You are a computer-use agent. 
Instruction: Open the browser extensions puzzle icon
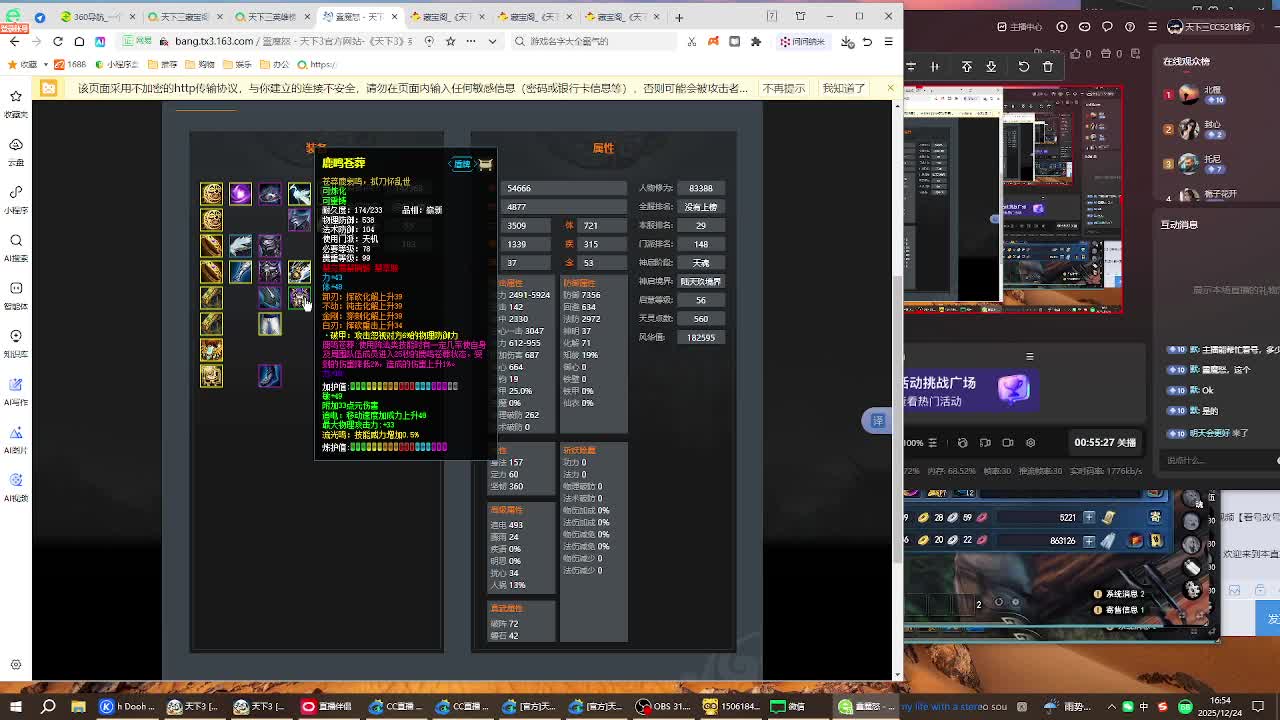[x=756, y=41]
